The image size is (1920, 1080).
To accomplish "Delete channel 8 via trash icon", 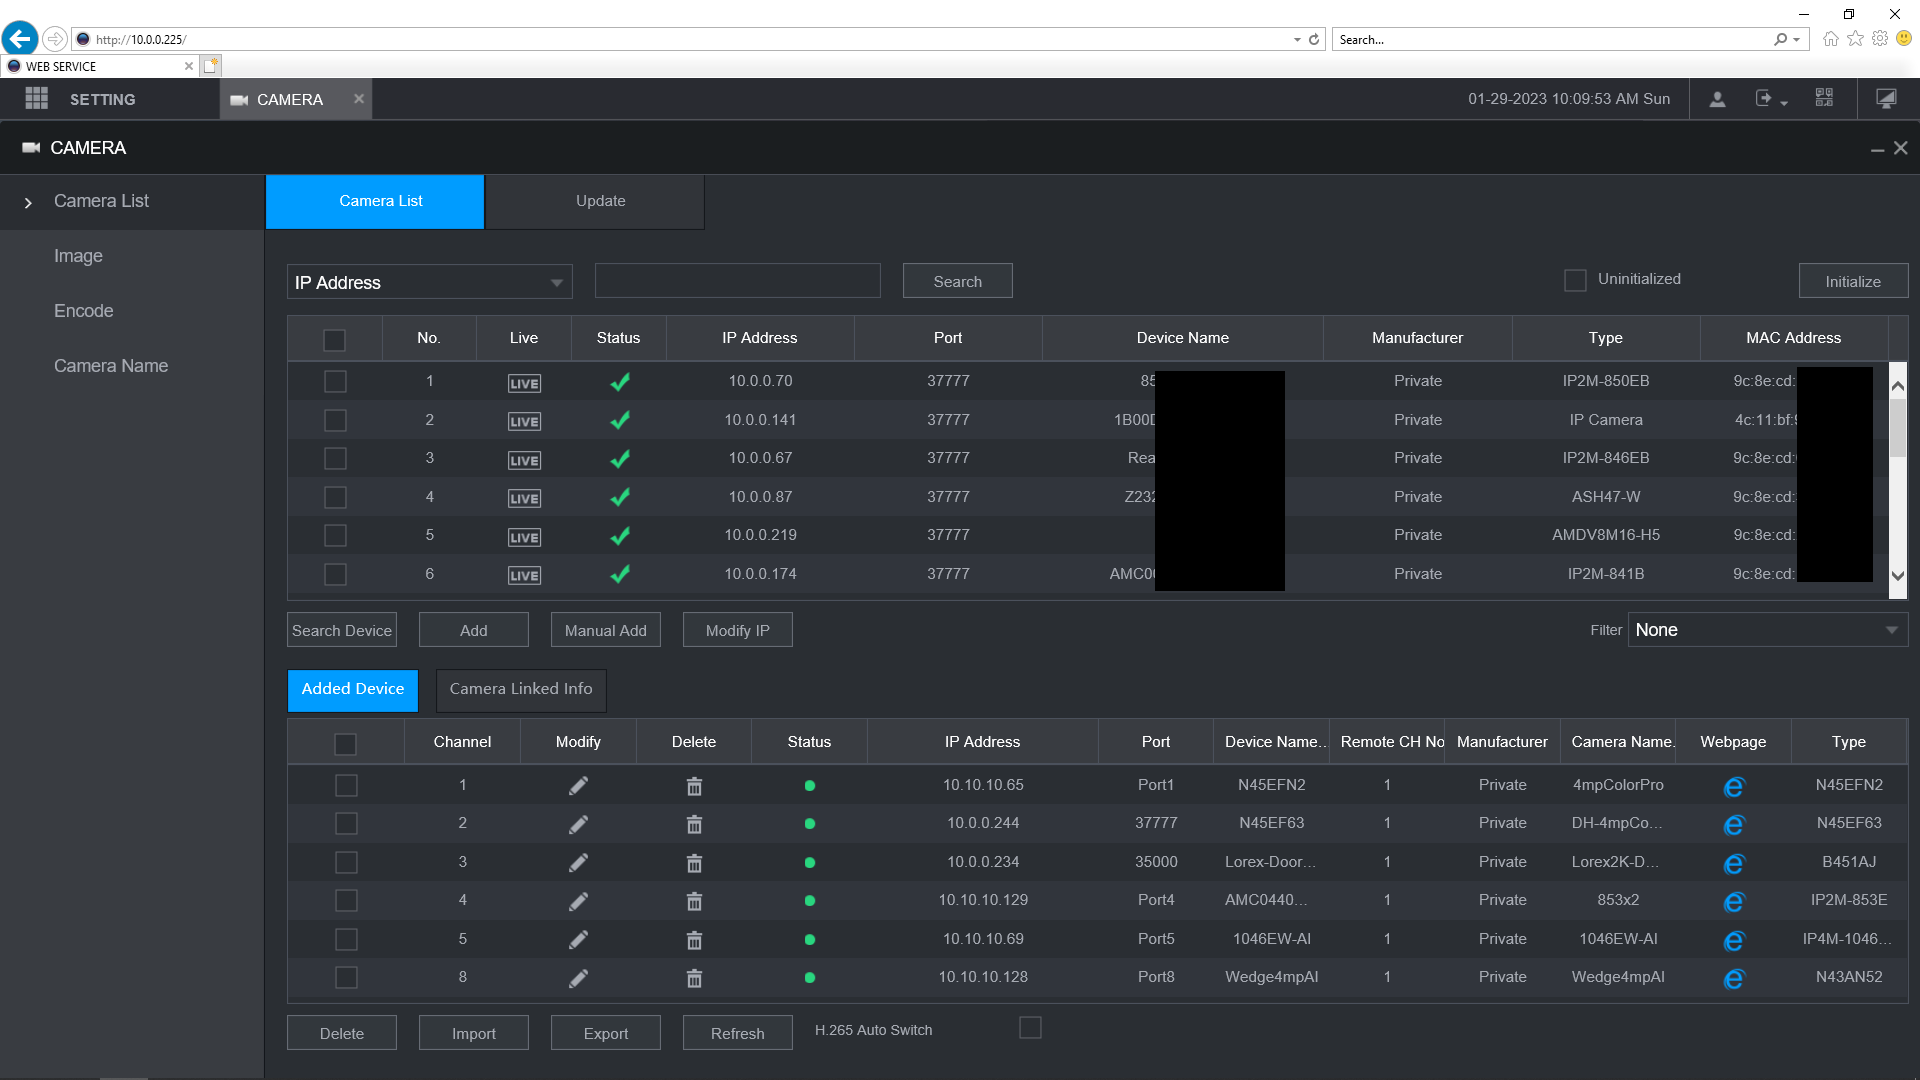I will [694, 978].
